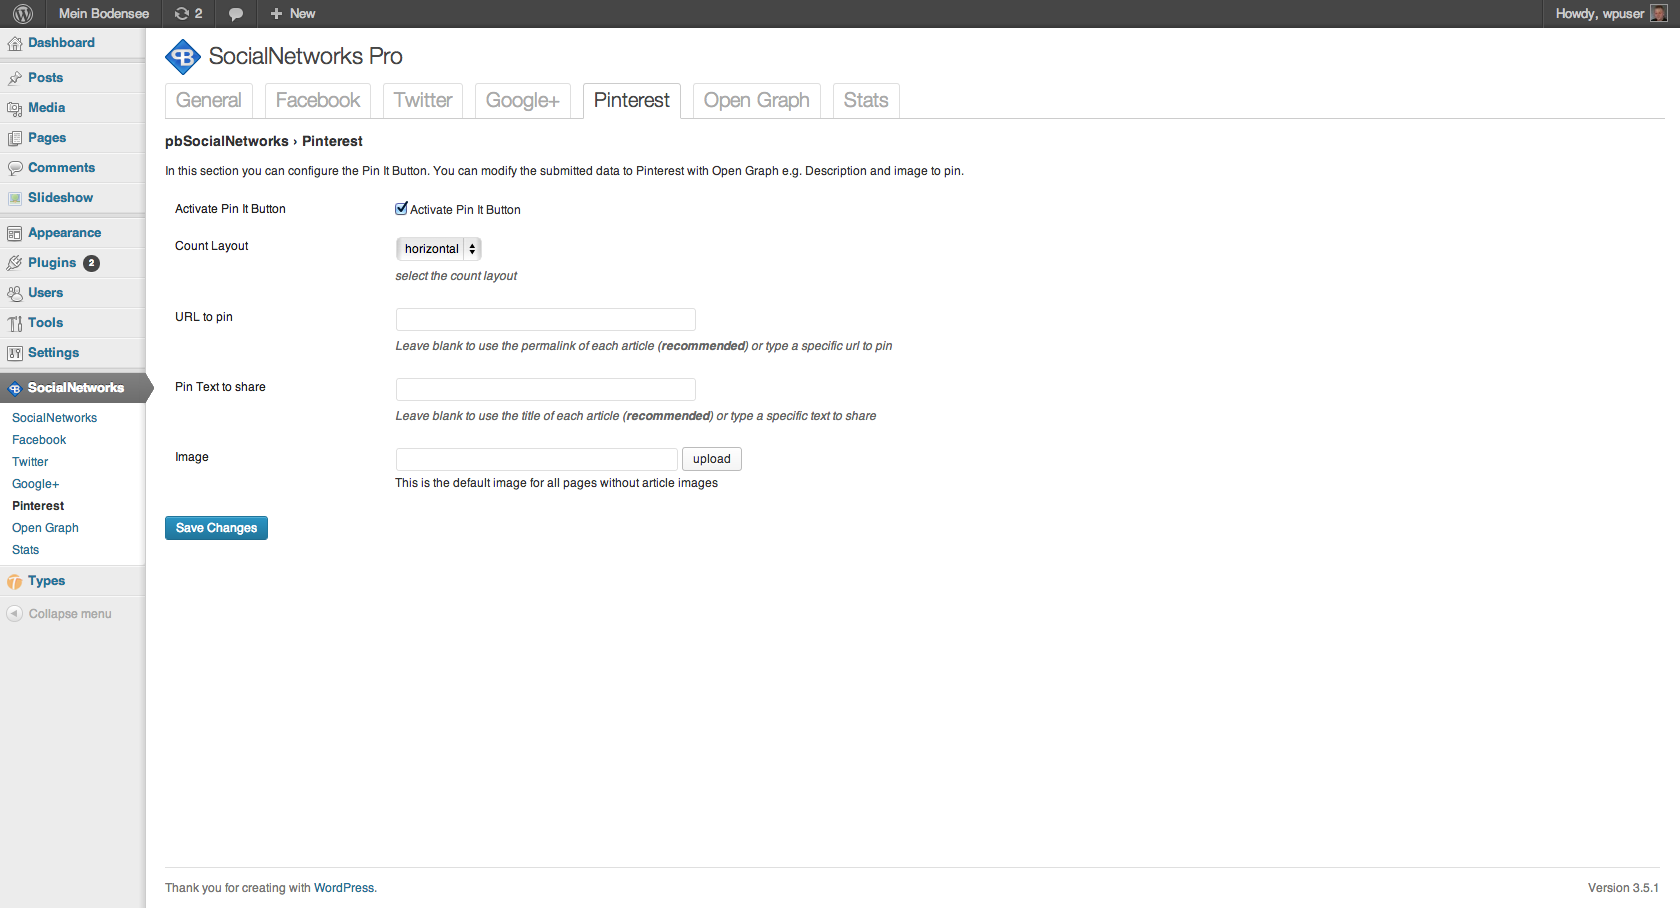This screenshot has width=1680, height=908.
Task: Go to Pages menu item
Action: click(x=47, y=138)
